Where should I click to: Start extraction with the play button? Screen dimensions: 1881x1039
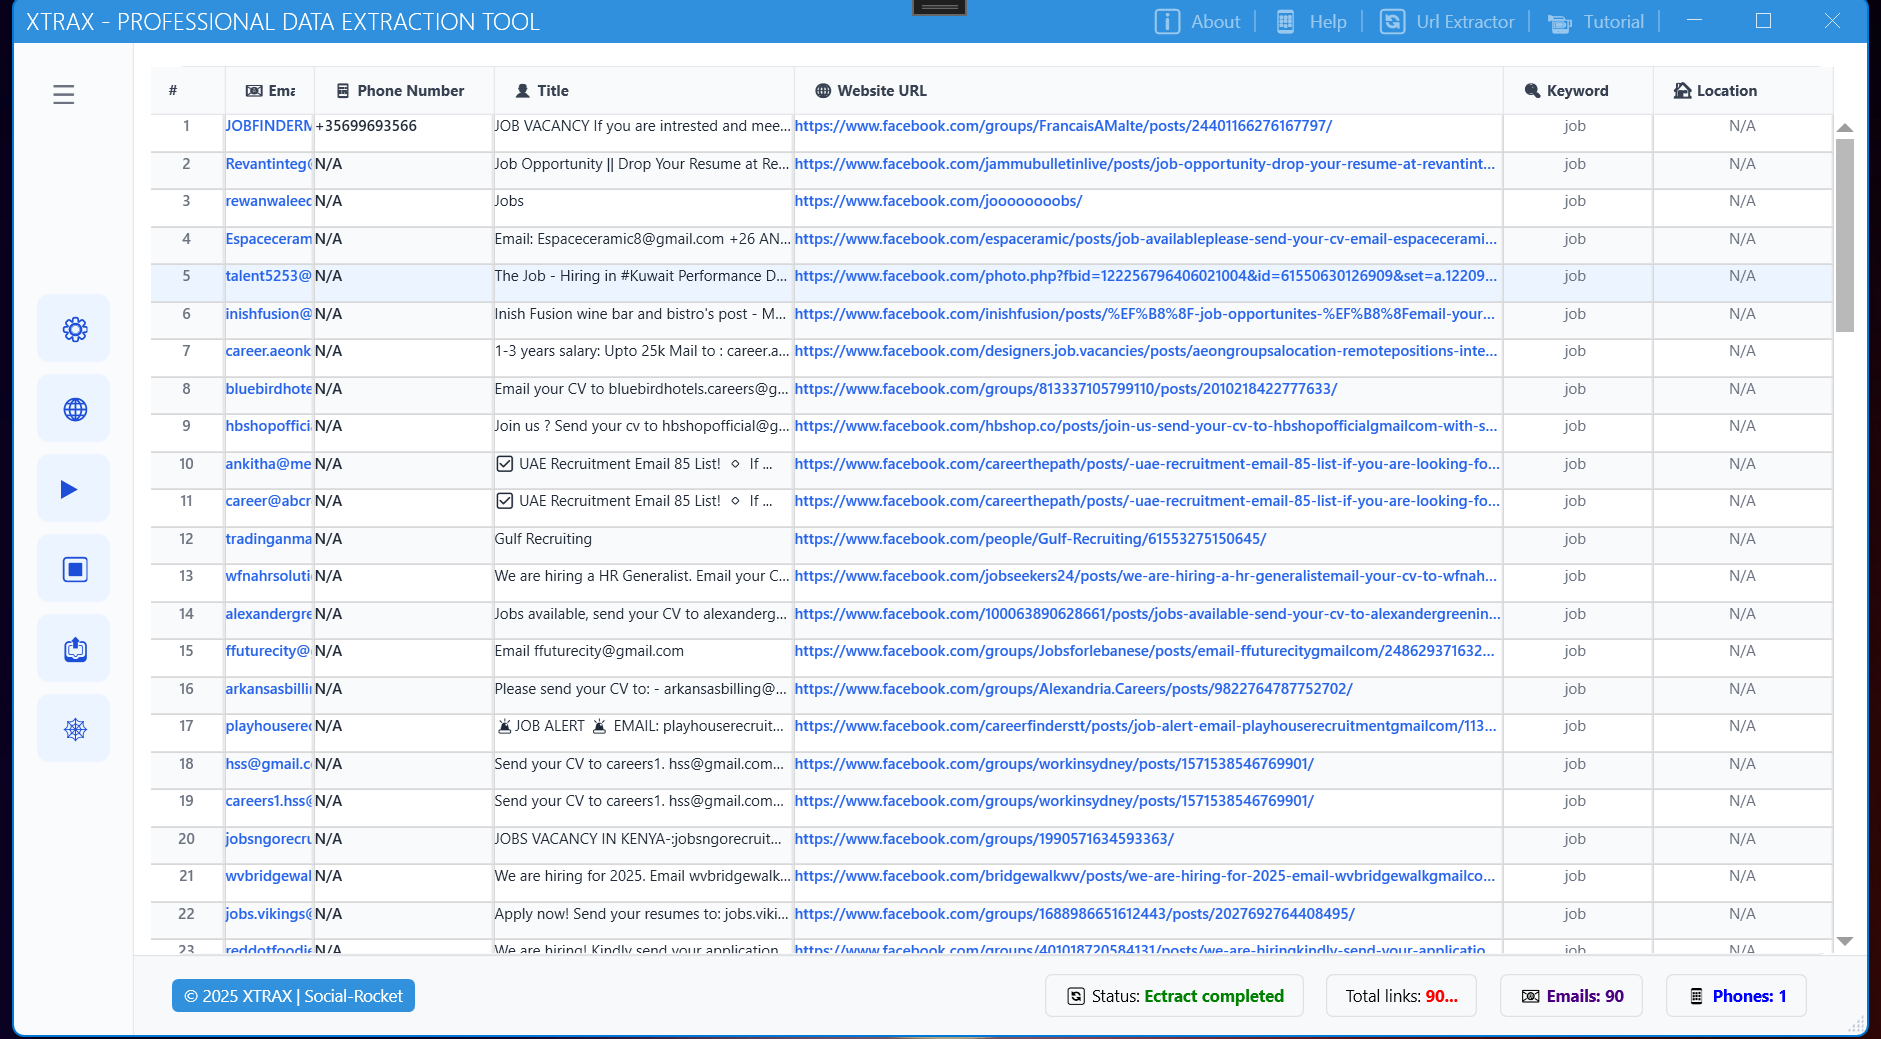[75, 489]
